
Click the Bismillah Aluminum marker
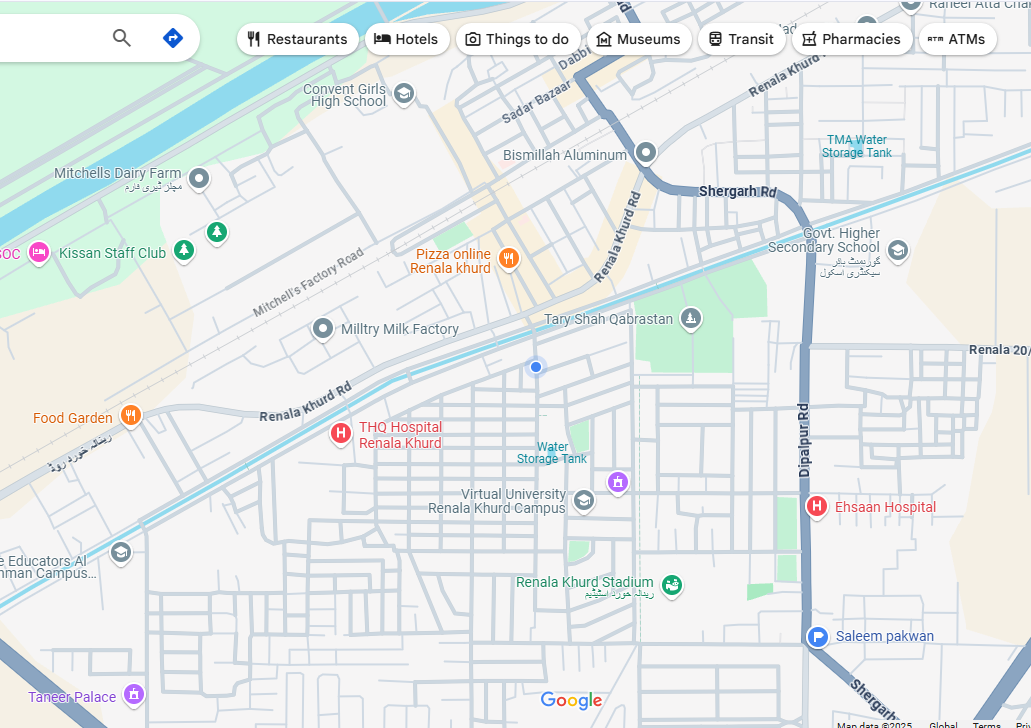coord(646,153)
